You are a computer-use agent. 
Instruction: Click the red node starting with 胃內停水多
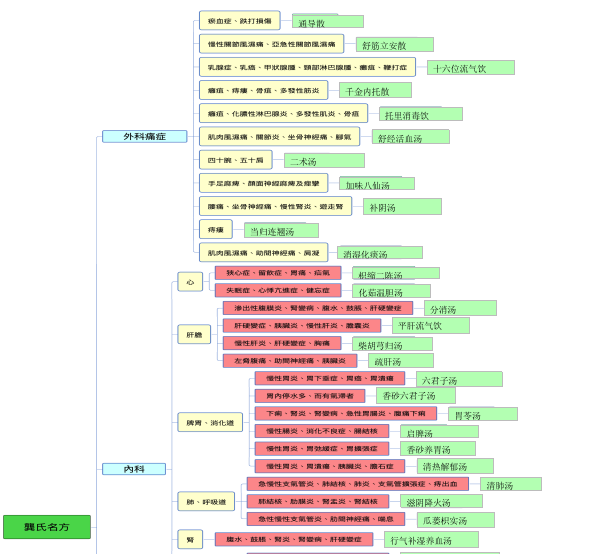click(x=310, y=395)
